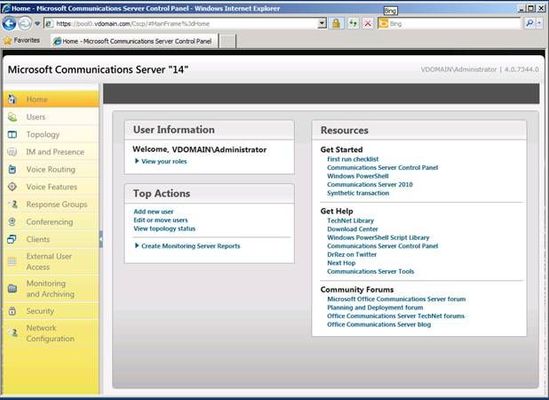Open Windows PowerShell link under Get Started

[x=358, y=176]
